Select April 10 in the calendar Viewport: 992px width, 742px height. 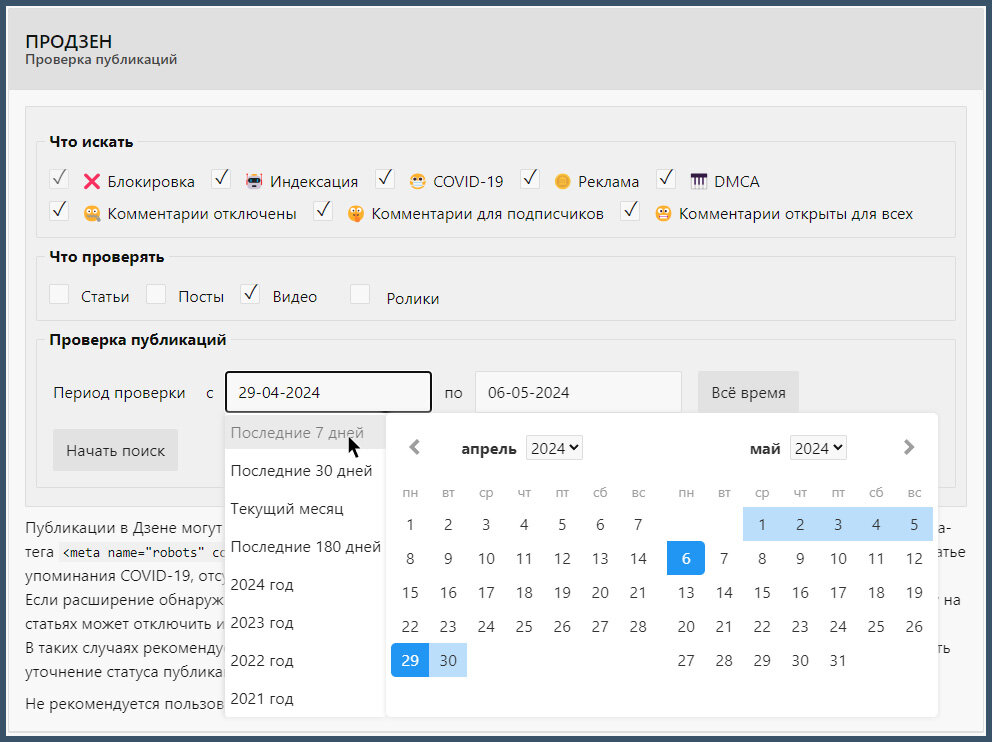click(x=486, y=559)
